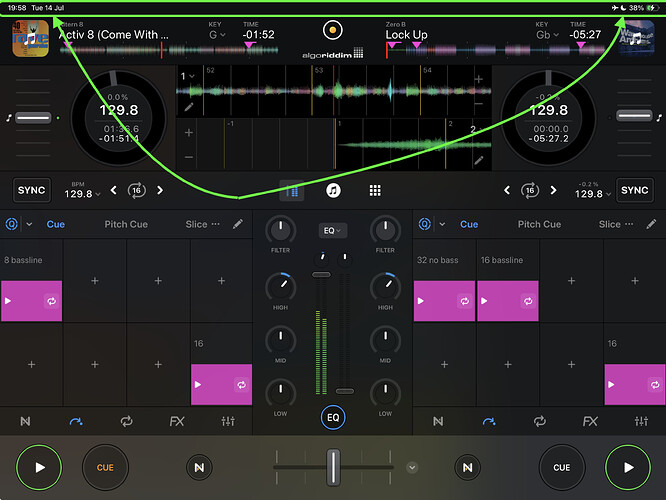
Task: Open right deck KEY Gb dropdown
Action: (x=547, y=35)
